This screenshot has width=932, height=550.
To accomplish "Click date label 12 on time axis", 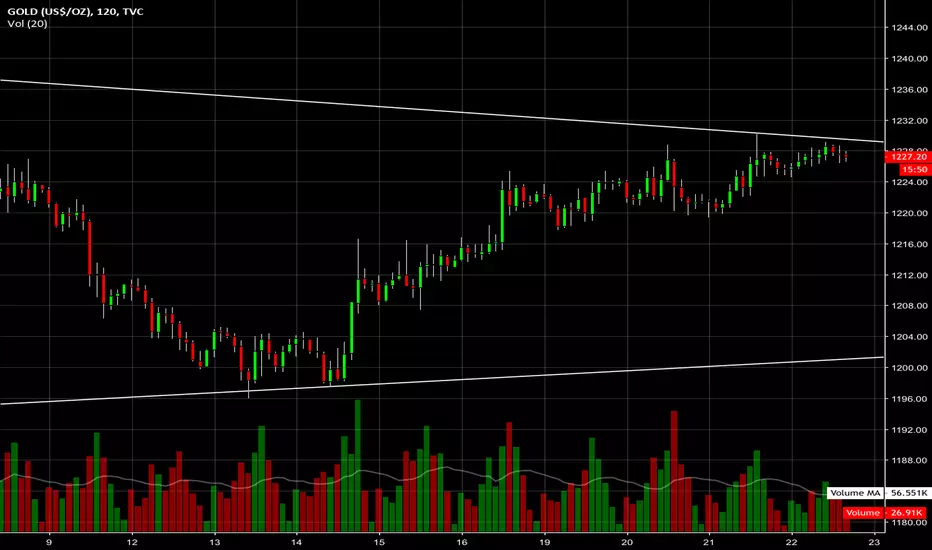I will [132, 542].
